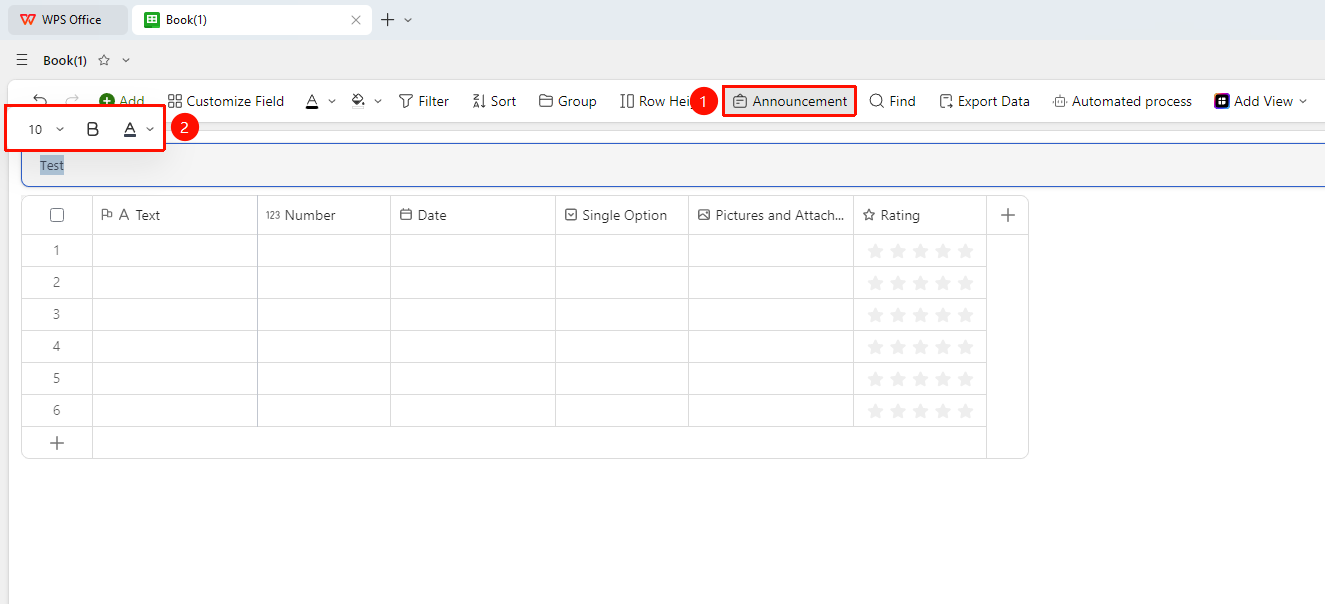
Task: Click the fill color bucket icon
Action: point(358,101)
